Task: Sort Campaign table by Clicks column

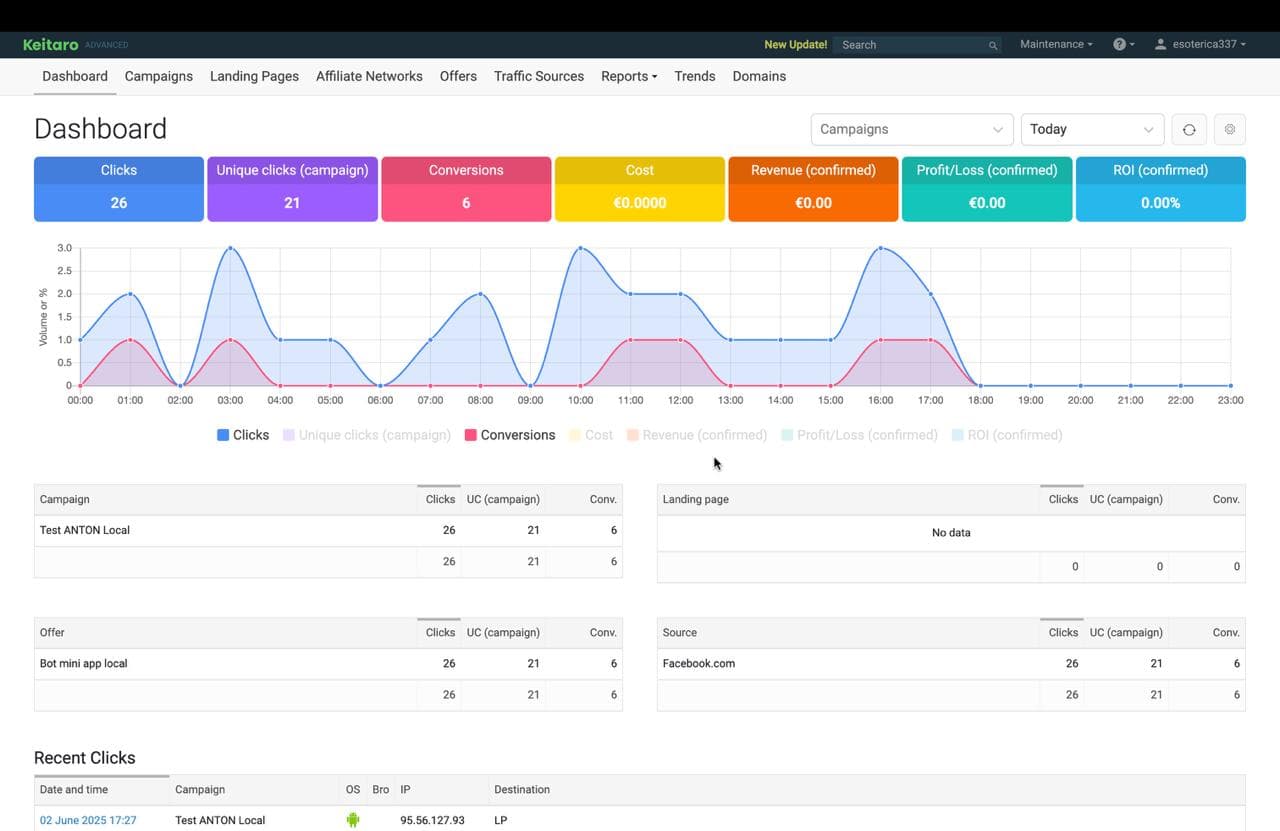Action: tap(440, 499)
